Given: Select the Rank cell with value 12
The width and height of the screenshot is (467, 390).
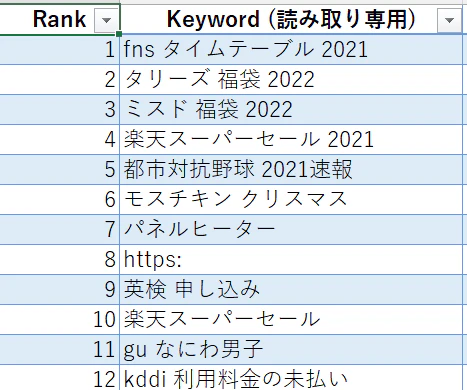Looking at the screenshot, I should tap(59, 378).
